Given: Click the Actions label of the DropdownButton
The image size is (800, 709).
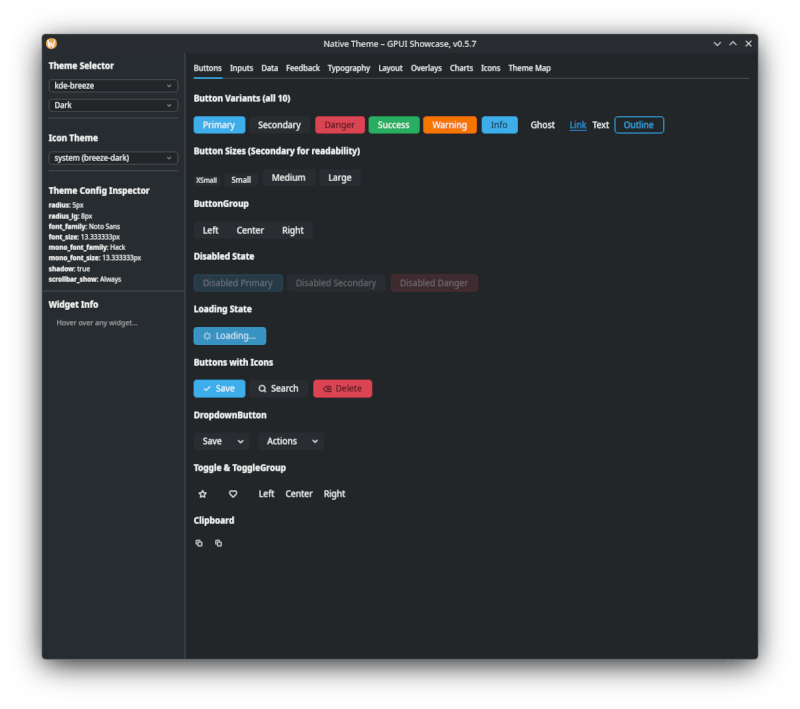Looking at the screenshot, I should click(282, 442).
